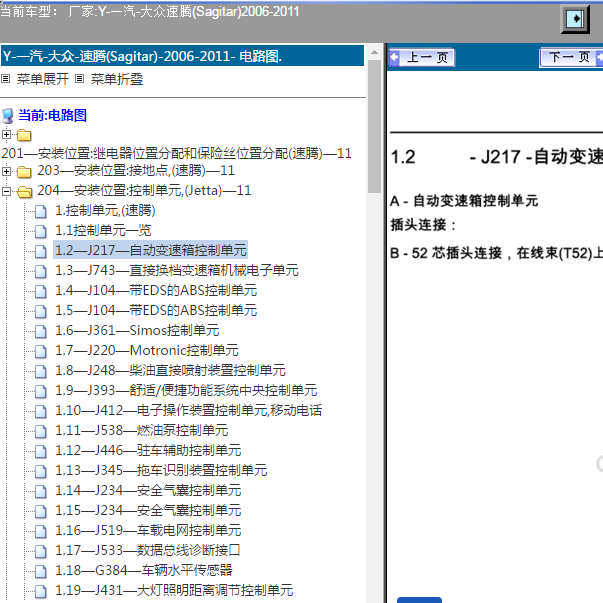Viewport: 603px width, 603px height.
Task: Click the 当前:电路图 computer icon
Action: point(8,116)
